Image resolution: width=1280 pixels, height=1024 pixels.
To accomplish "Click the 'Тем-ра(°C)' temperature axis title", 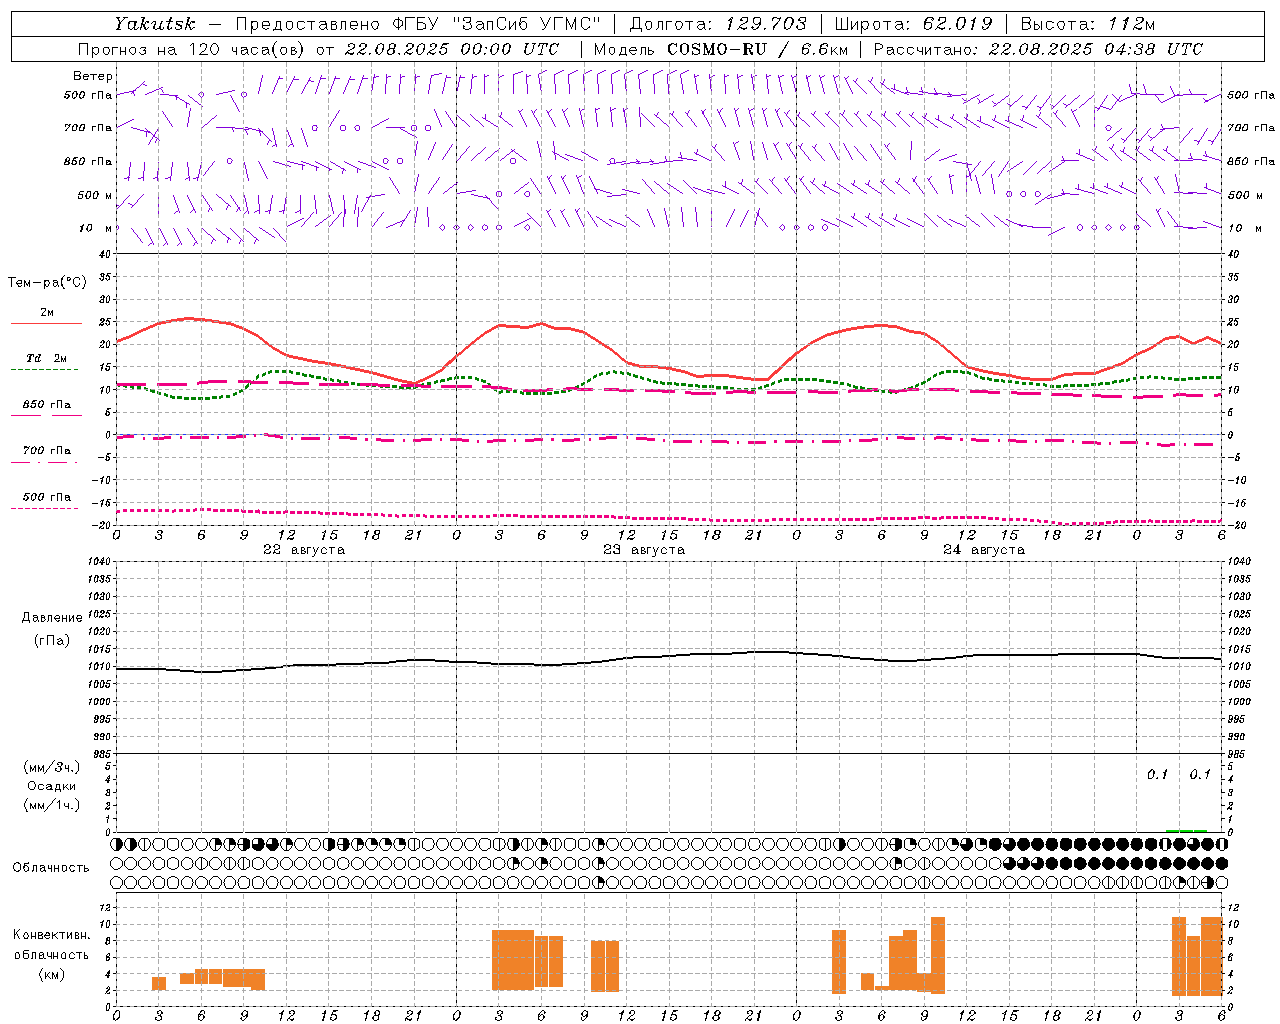I will (47, 283).
